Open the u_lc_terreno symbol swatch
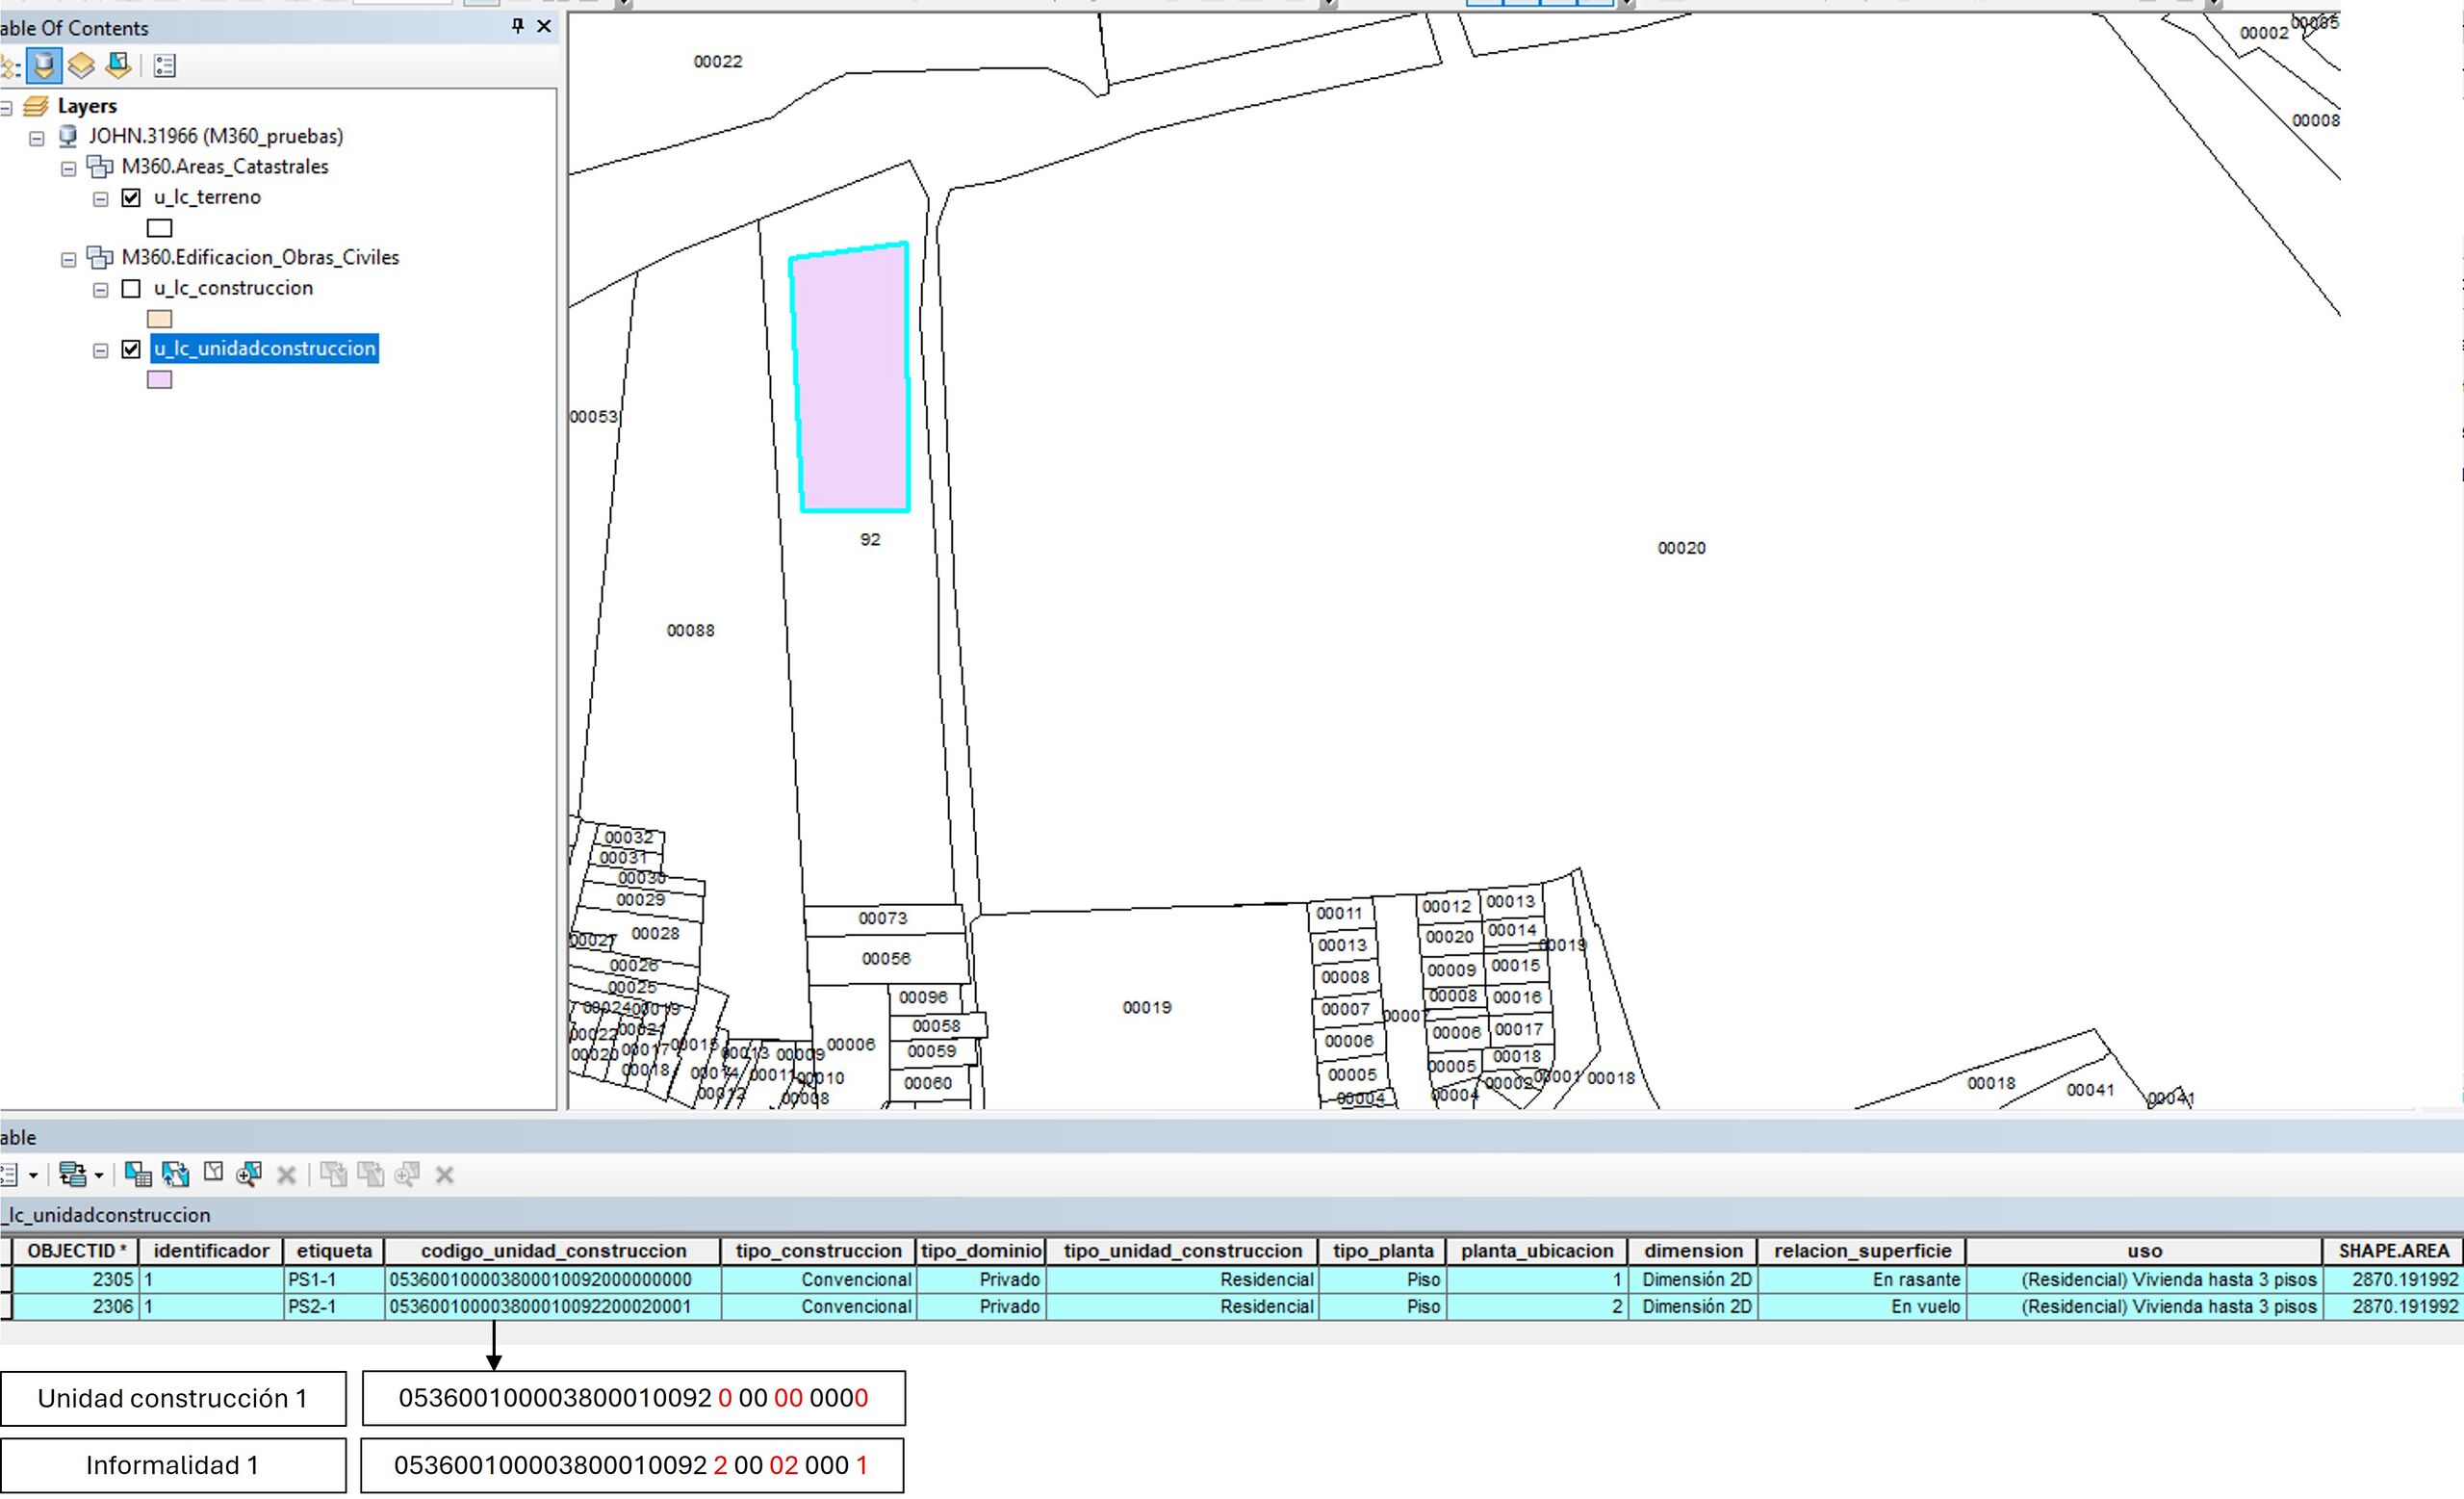 (159, 228)
